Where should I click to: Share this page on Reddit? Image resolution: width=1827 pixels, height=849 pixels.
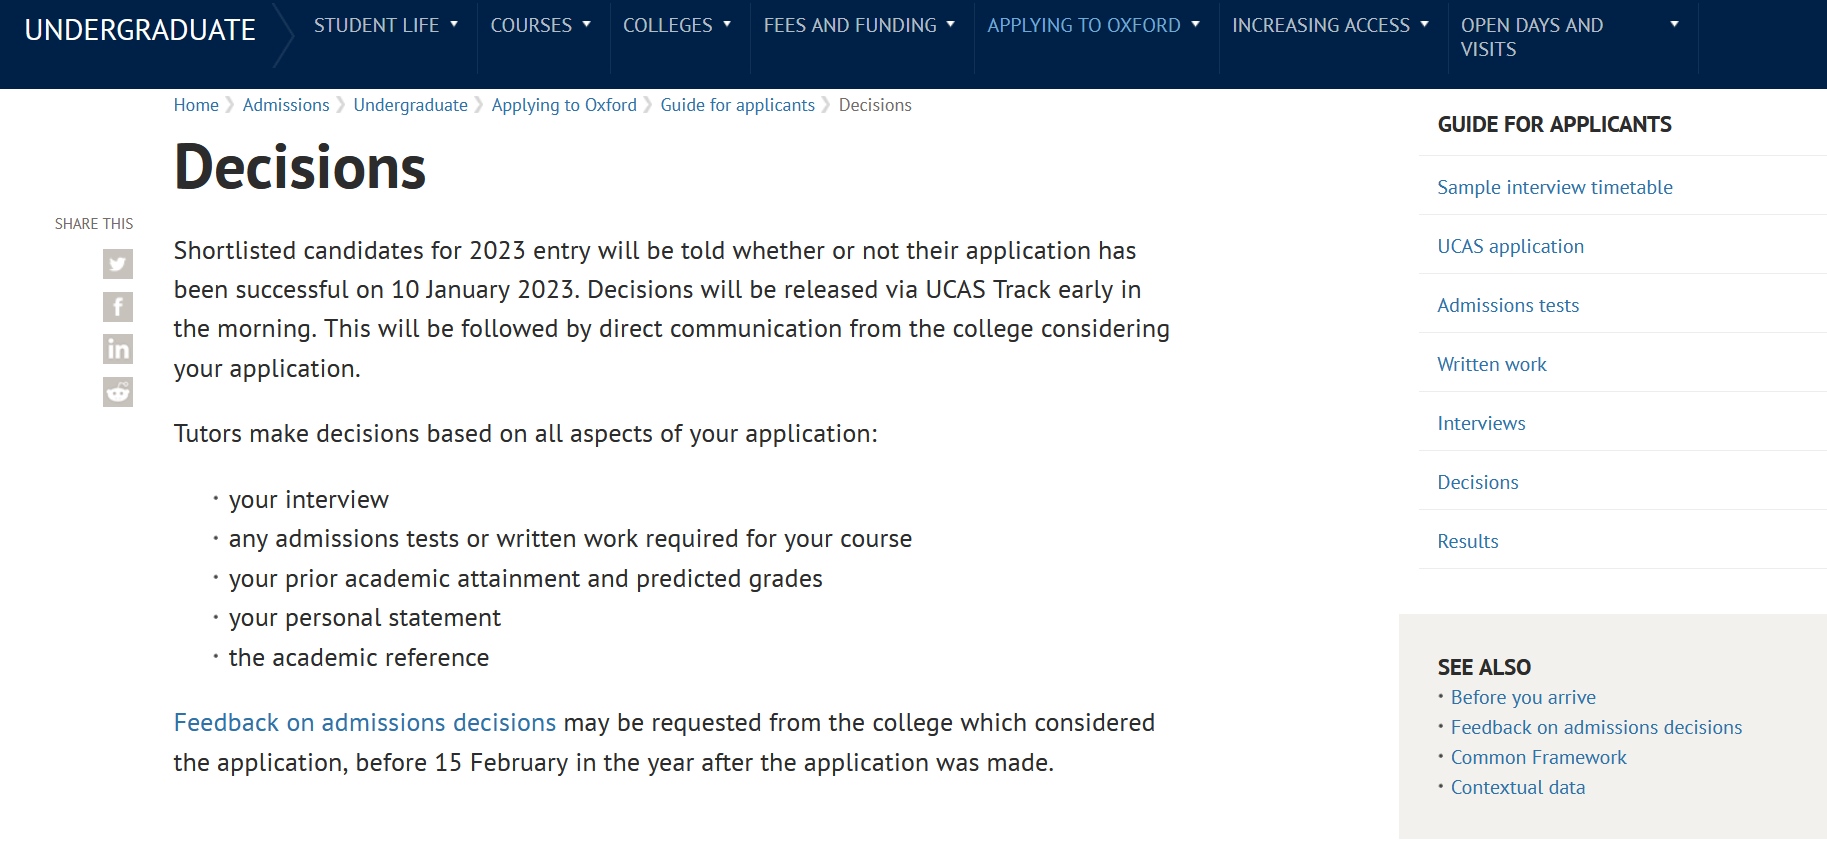tap(118, 392)
